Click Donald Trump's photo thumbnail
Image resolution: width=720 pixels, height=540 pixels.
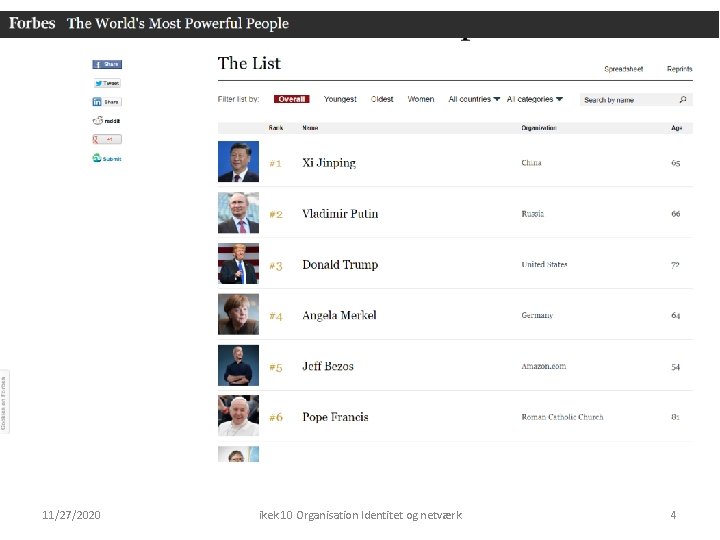238,264
